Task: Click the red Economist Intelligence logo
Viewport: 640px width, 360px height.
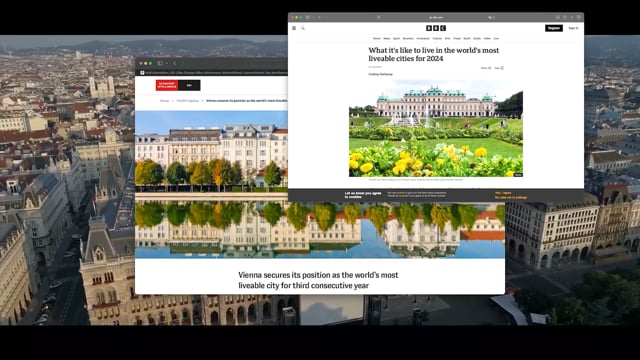Action: pyautogui.click(x=167, y=85)
